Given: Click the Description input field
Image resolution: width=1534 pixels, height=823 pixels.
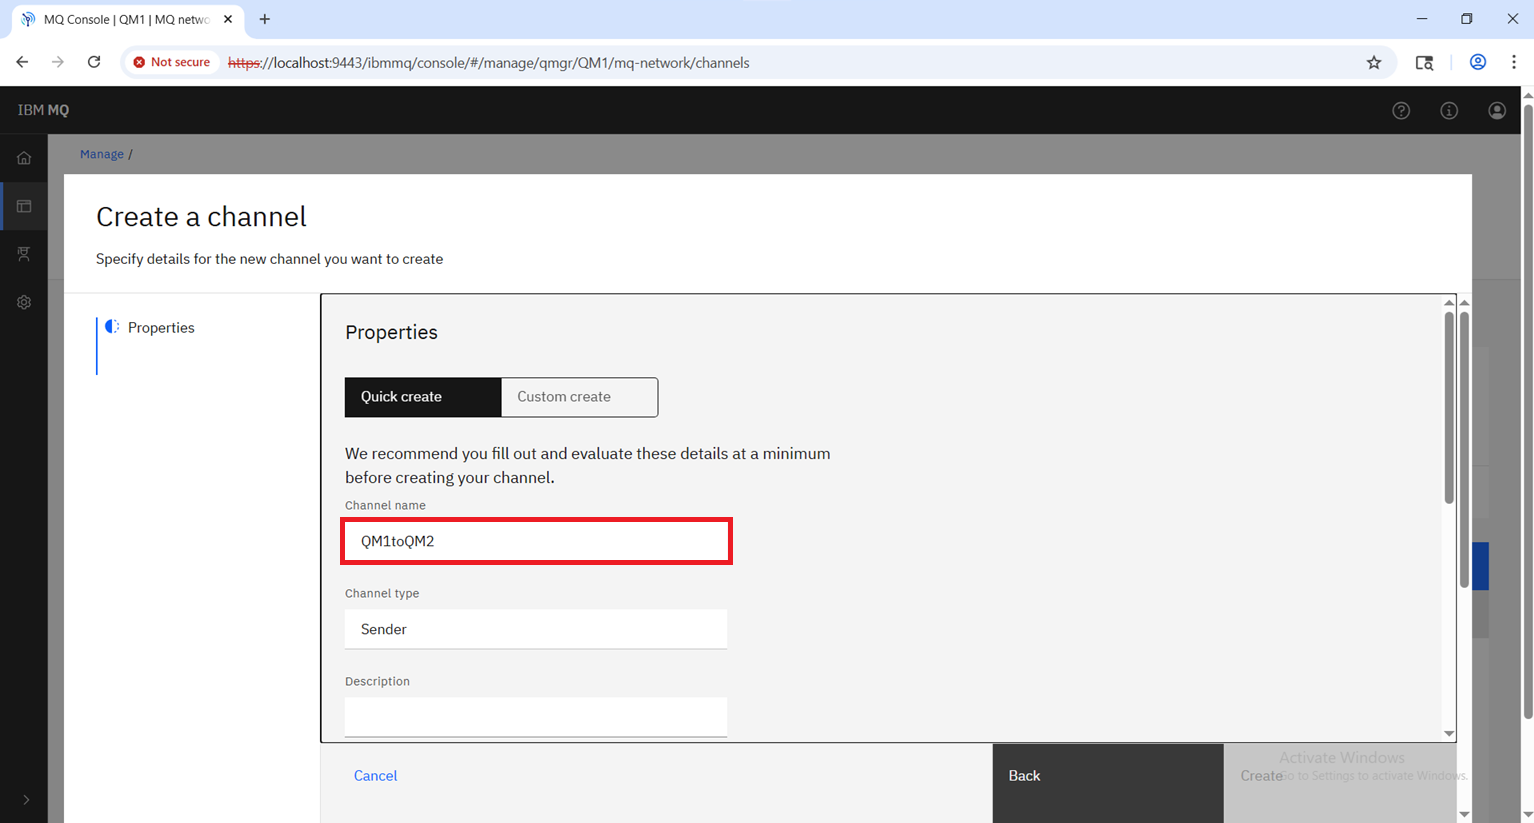Looking at the screenshot, I should 536,717.
